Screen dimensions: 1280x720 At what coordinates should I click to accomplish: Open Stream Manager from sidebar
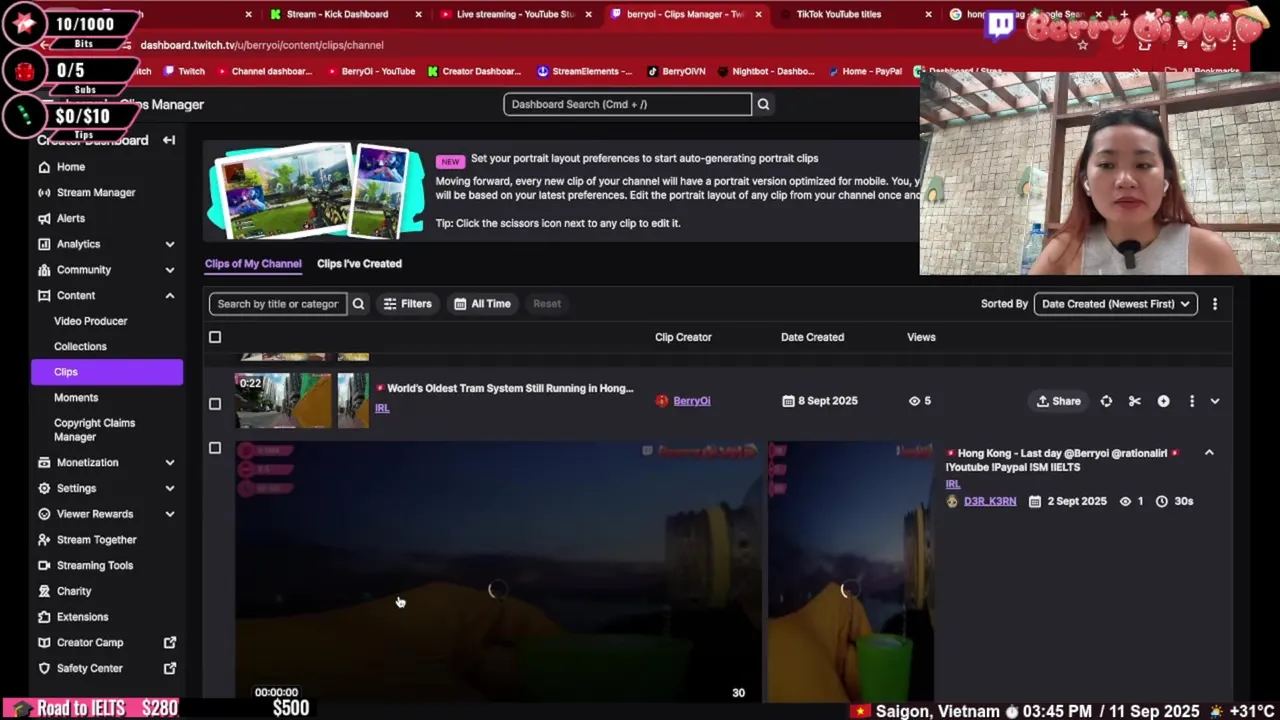pyautogui.click(x=96, y=192)
